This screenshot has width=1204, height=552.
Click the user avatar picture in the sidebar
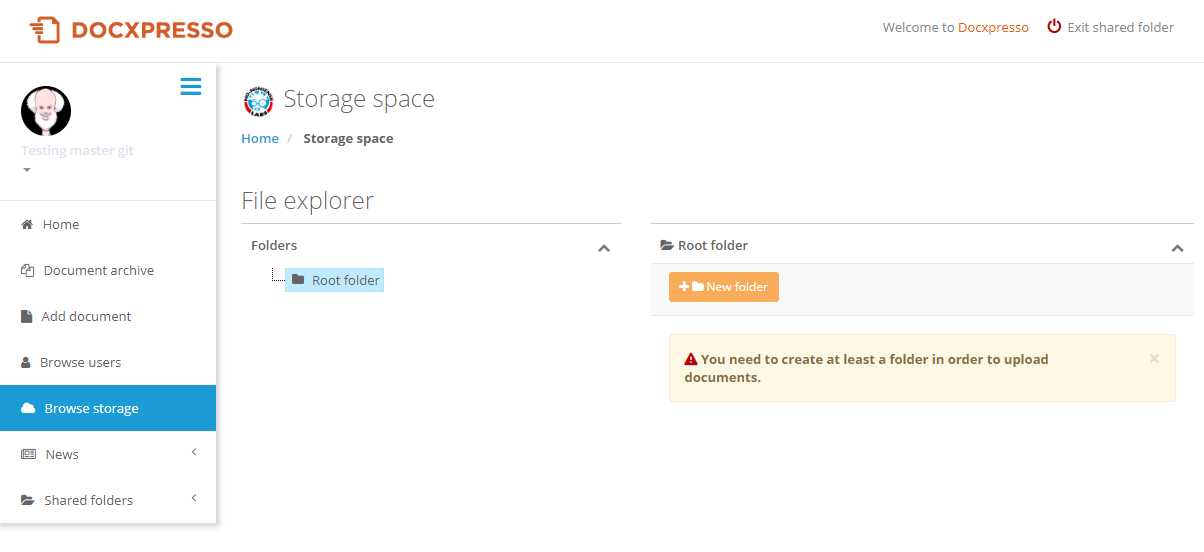click(x=46, y=111)
